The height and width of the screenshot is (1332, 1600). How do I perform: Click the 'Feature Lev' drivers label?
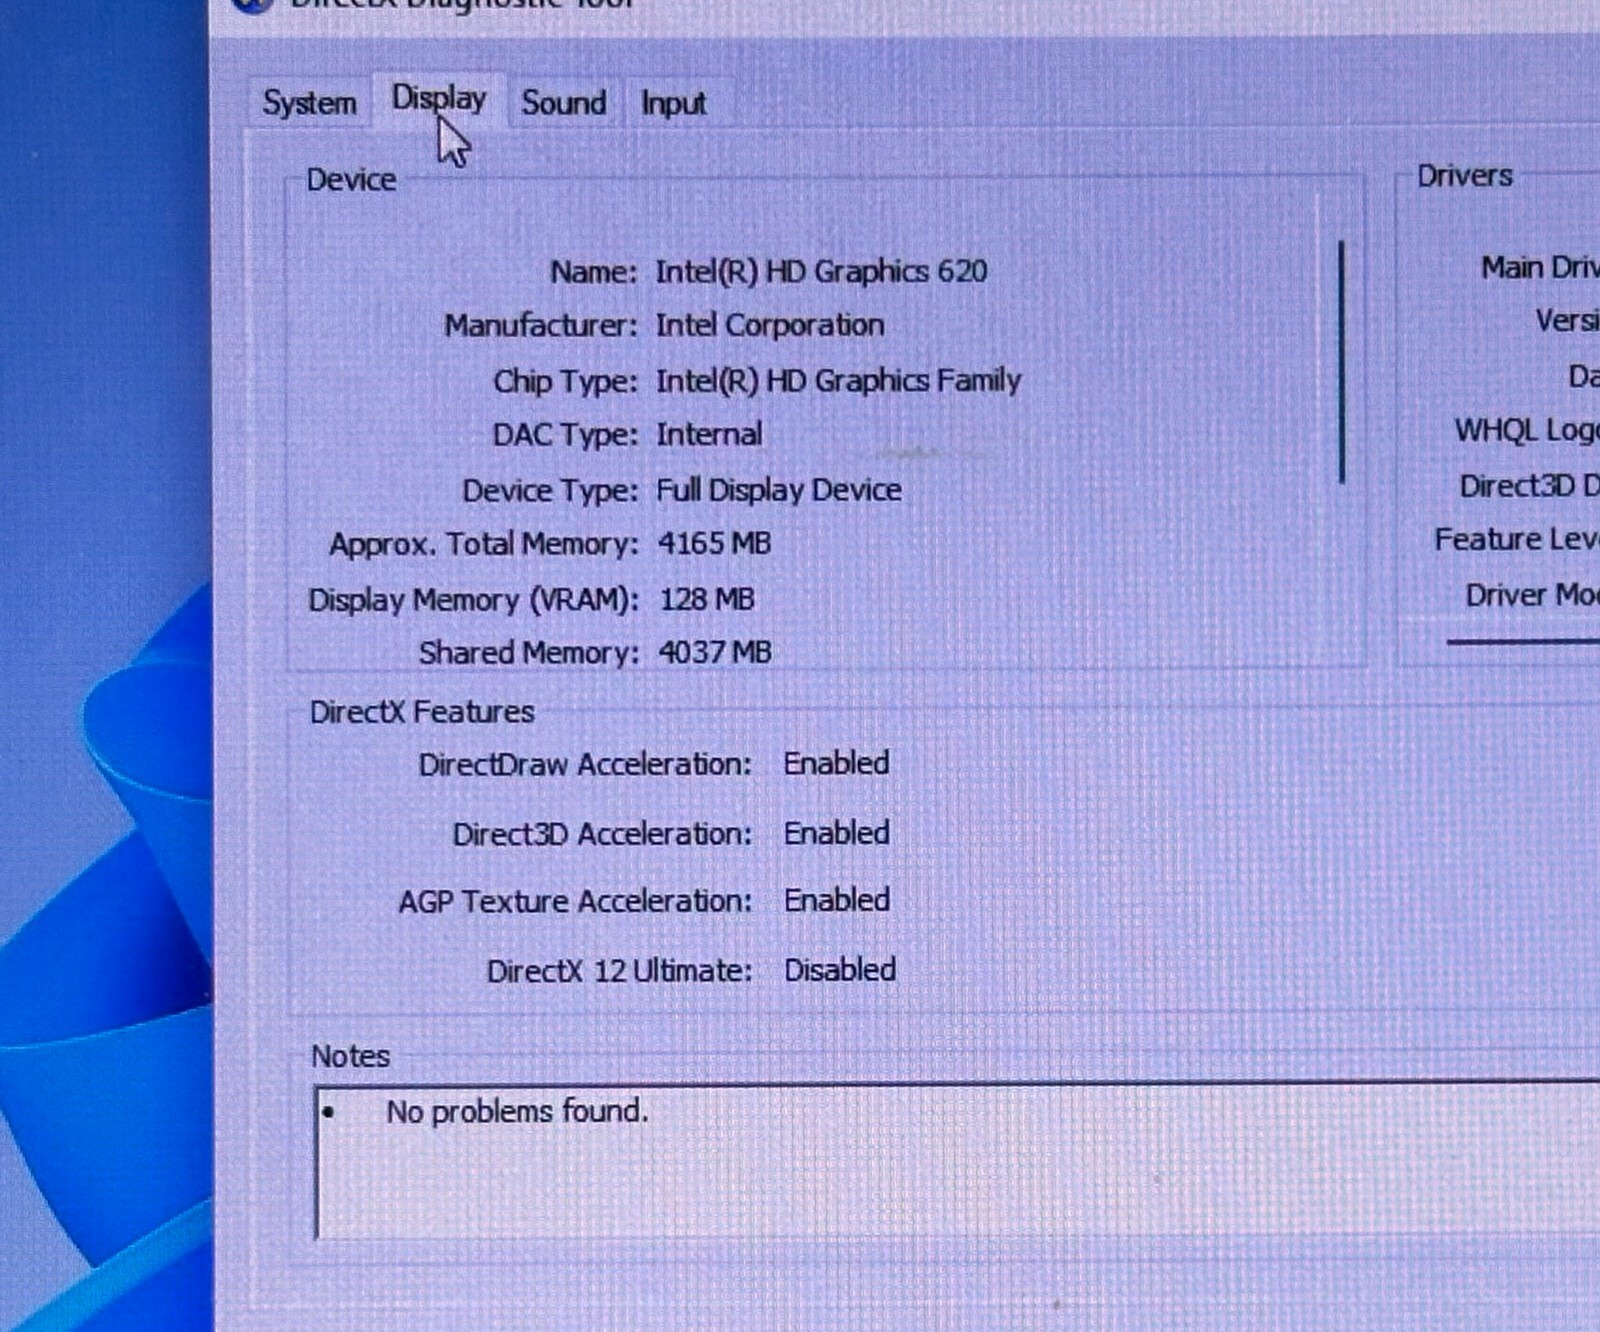coord(1516,539)
